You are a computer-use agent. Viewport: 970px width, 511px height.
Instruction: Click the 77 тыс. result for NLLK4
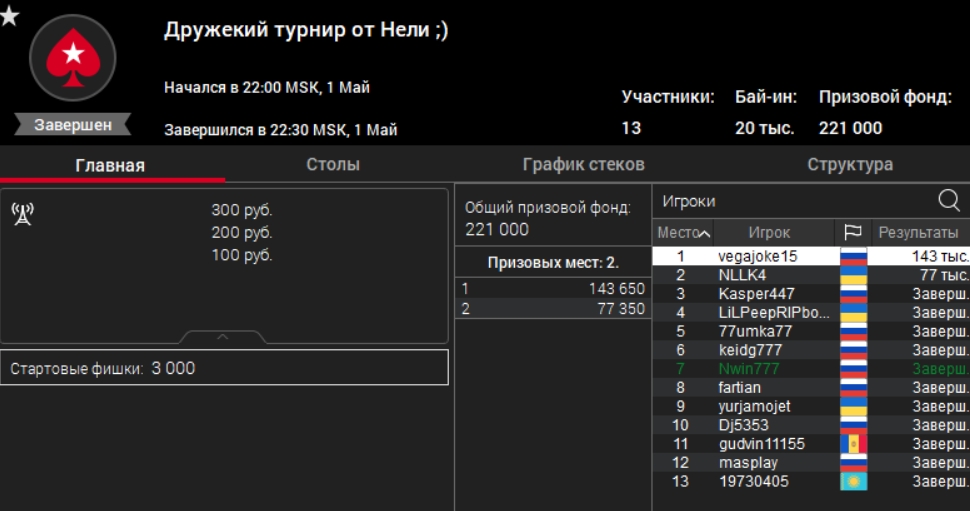[x=944, y=275]
